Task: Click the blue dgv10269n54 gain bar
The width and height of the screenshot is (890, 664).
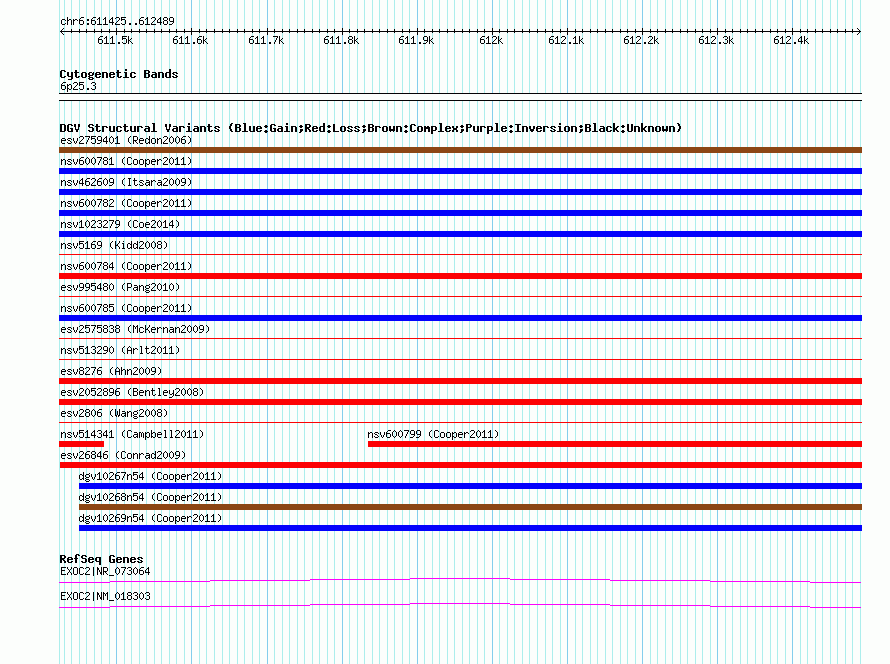Action: coord(470,528)
